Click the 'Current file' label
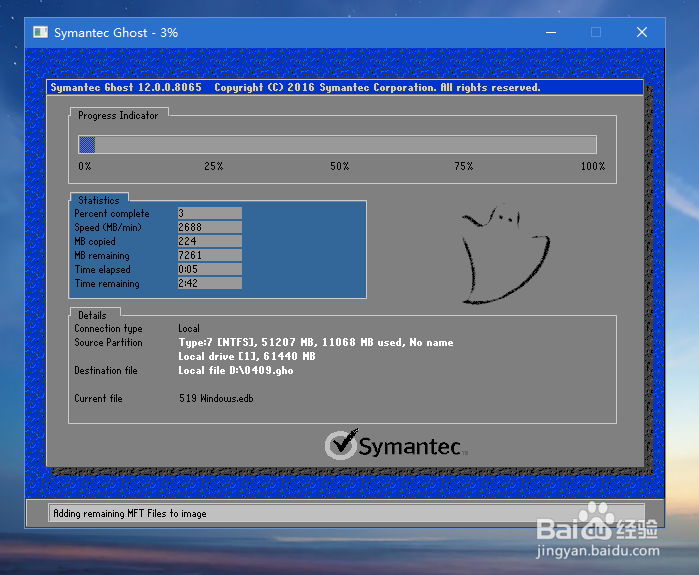The width and height of the screenshot is (699, 575). pyautogui.click(x=98, y=398)
